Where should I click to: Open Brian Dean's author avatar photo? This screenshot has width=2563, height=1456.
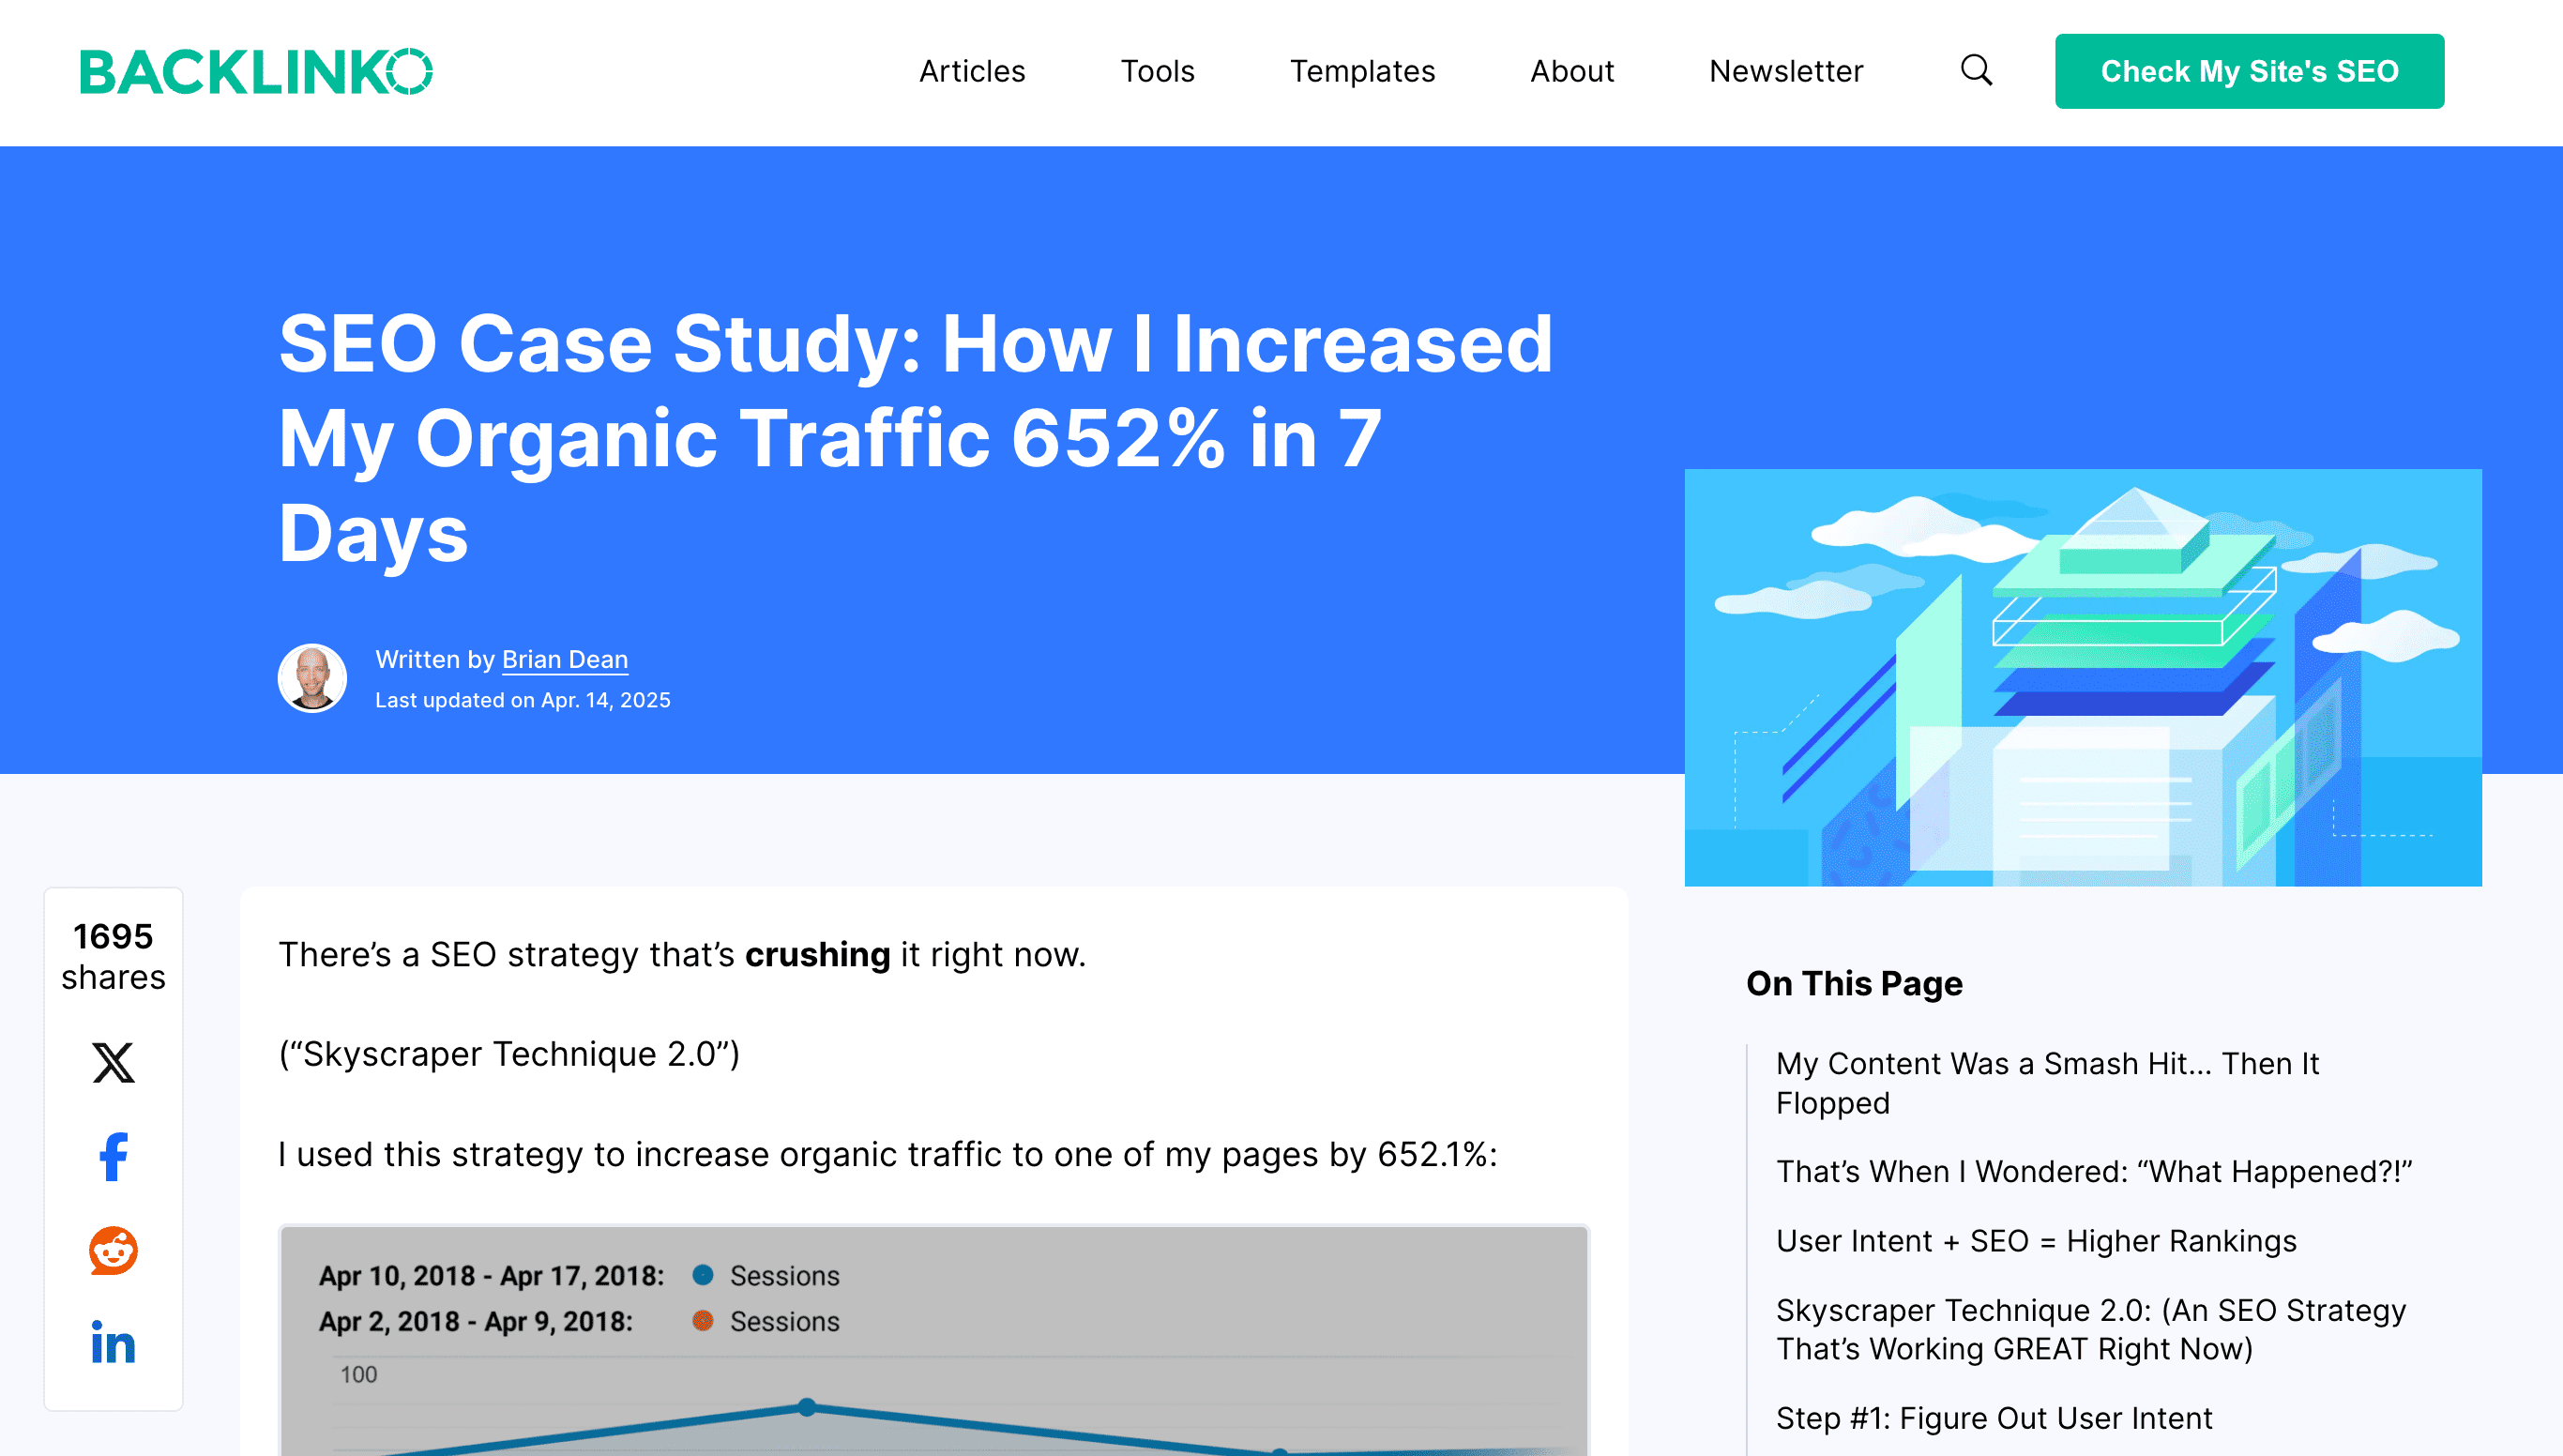pos(311,678)
